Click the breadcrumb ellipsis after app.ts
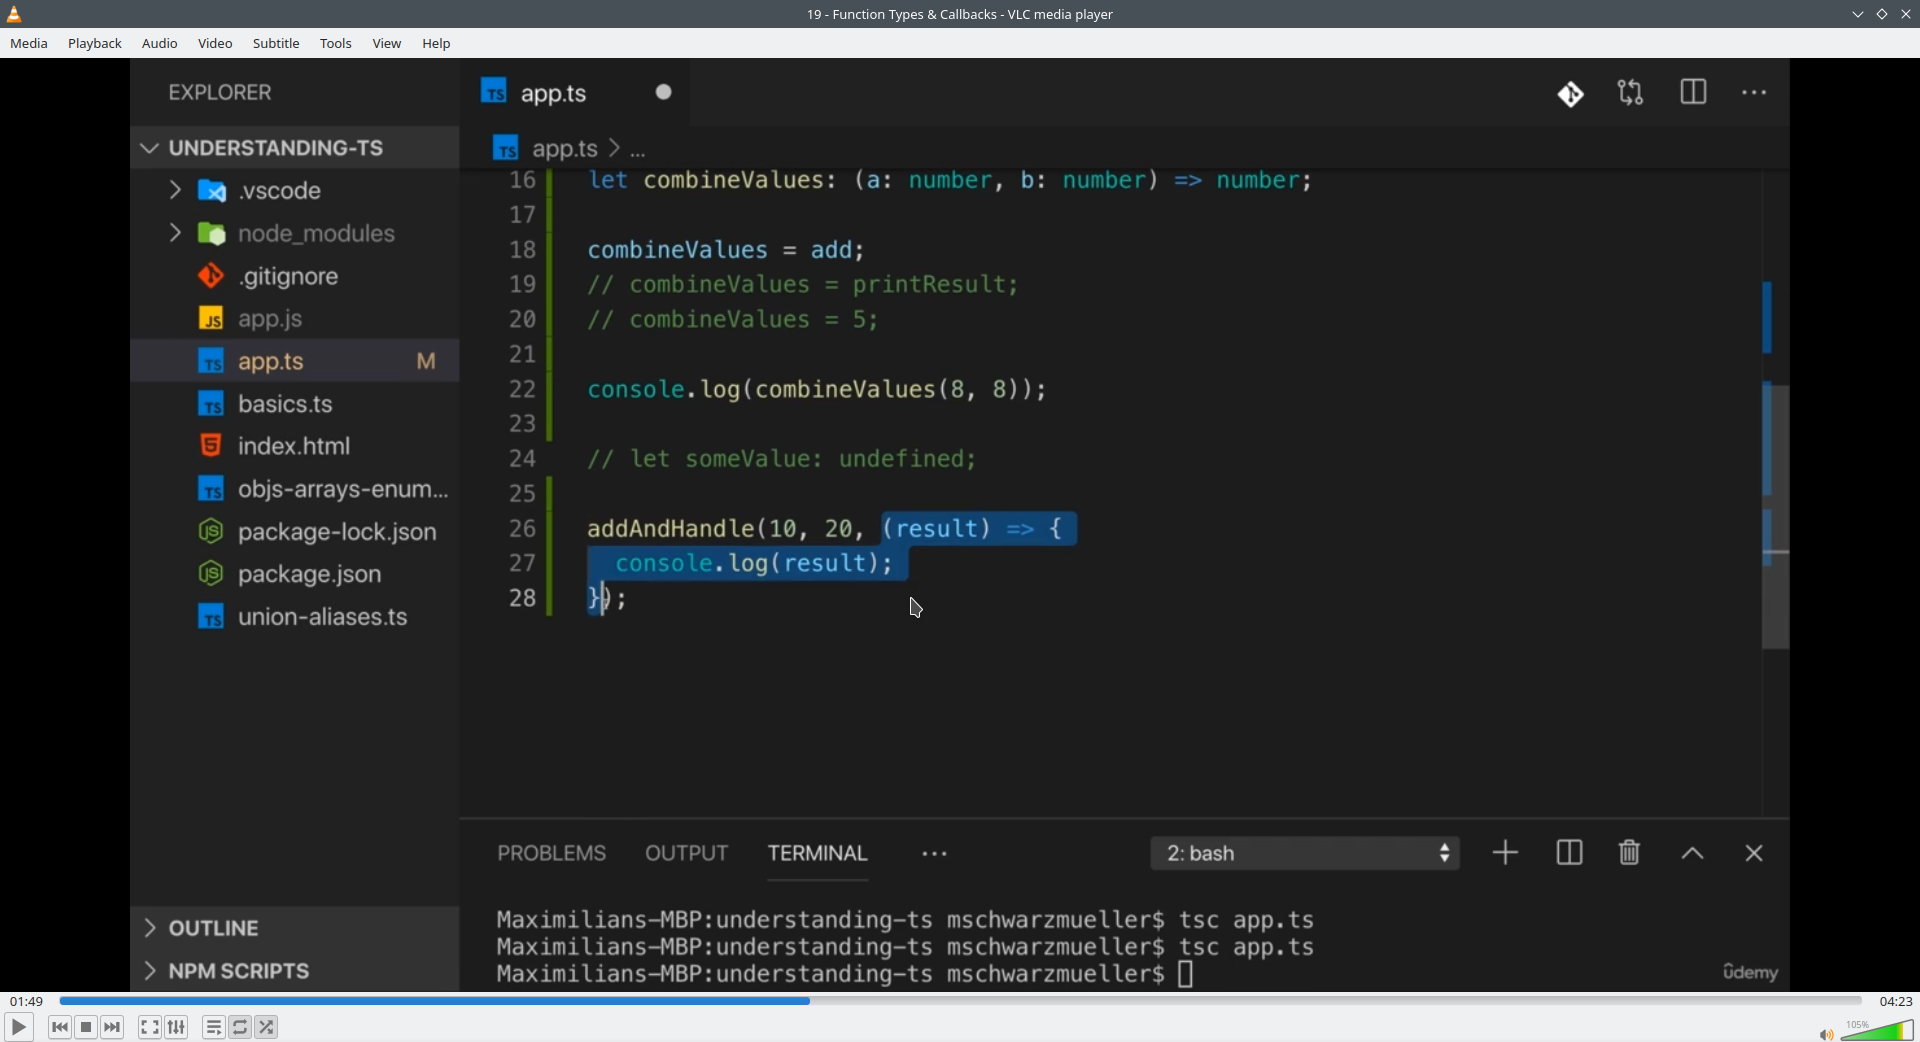Screen dimensions: 1920x1042 [639, 151]
